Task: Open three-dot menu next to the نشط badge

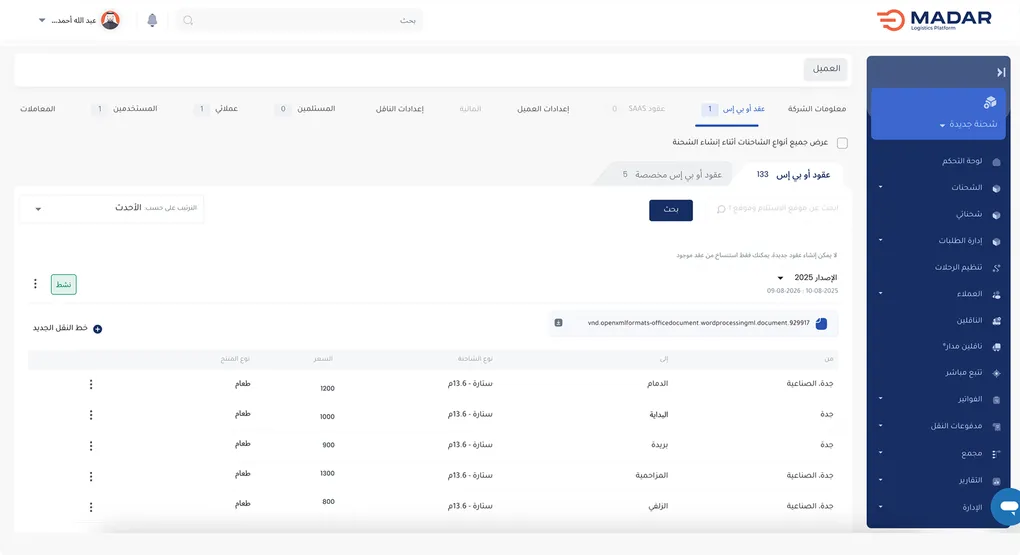Action: (x=35, y=284)
